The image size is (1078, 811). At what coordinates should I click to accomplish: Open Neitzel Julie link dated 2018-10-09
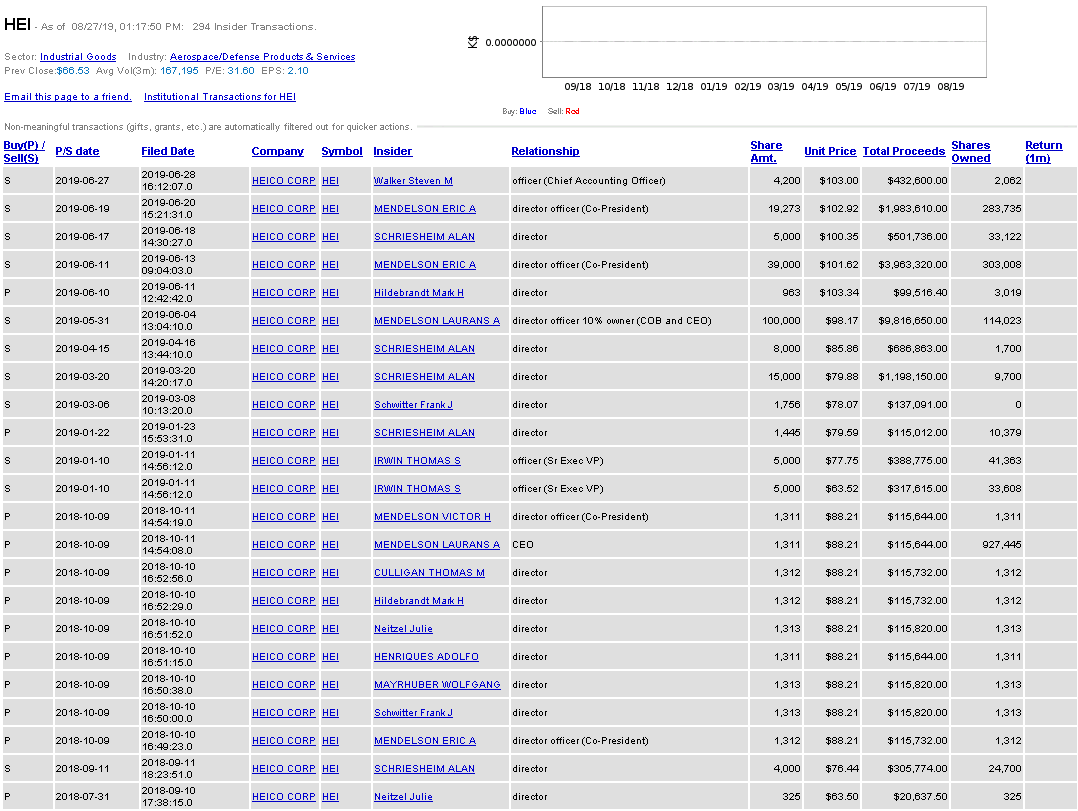coord(403,629)
